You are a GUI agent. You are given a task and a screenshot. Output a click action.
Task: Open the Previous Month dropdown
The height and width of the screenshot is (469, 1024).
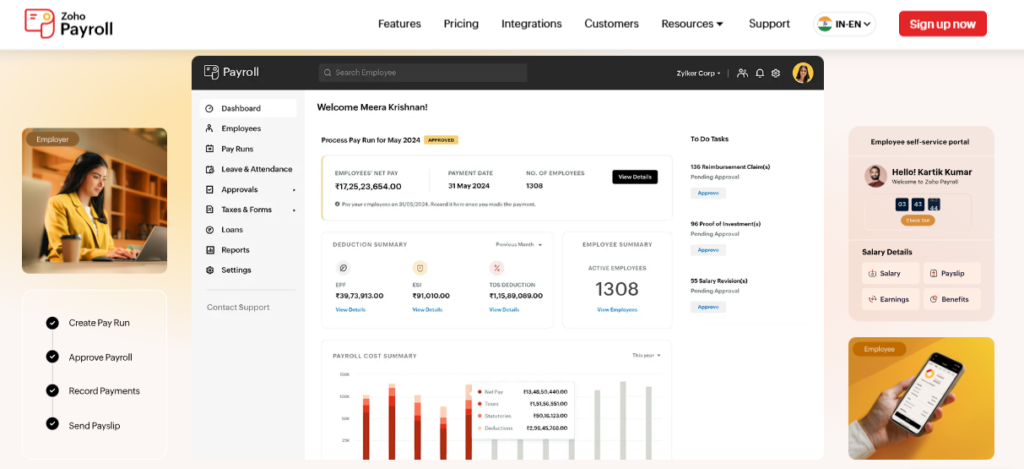[519, 244]
